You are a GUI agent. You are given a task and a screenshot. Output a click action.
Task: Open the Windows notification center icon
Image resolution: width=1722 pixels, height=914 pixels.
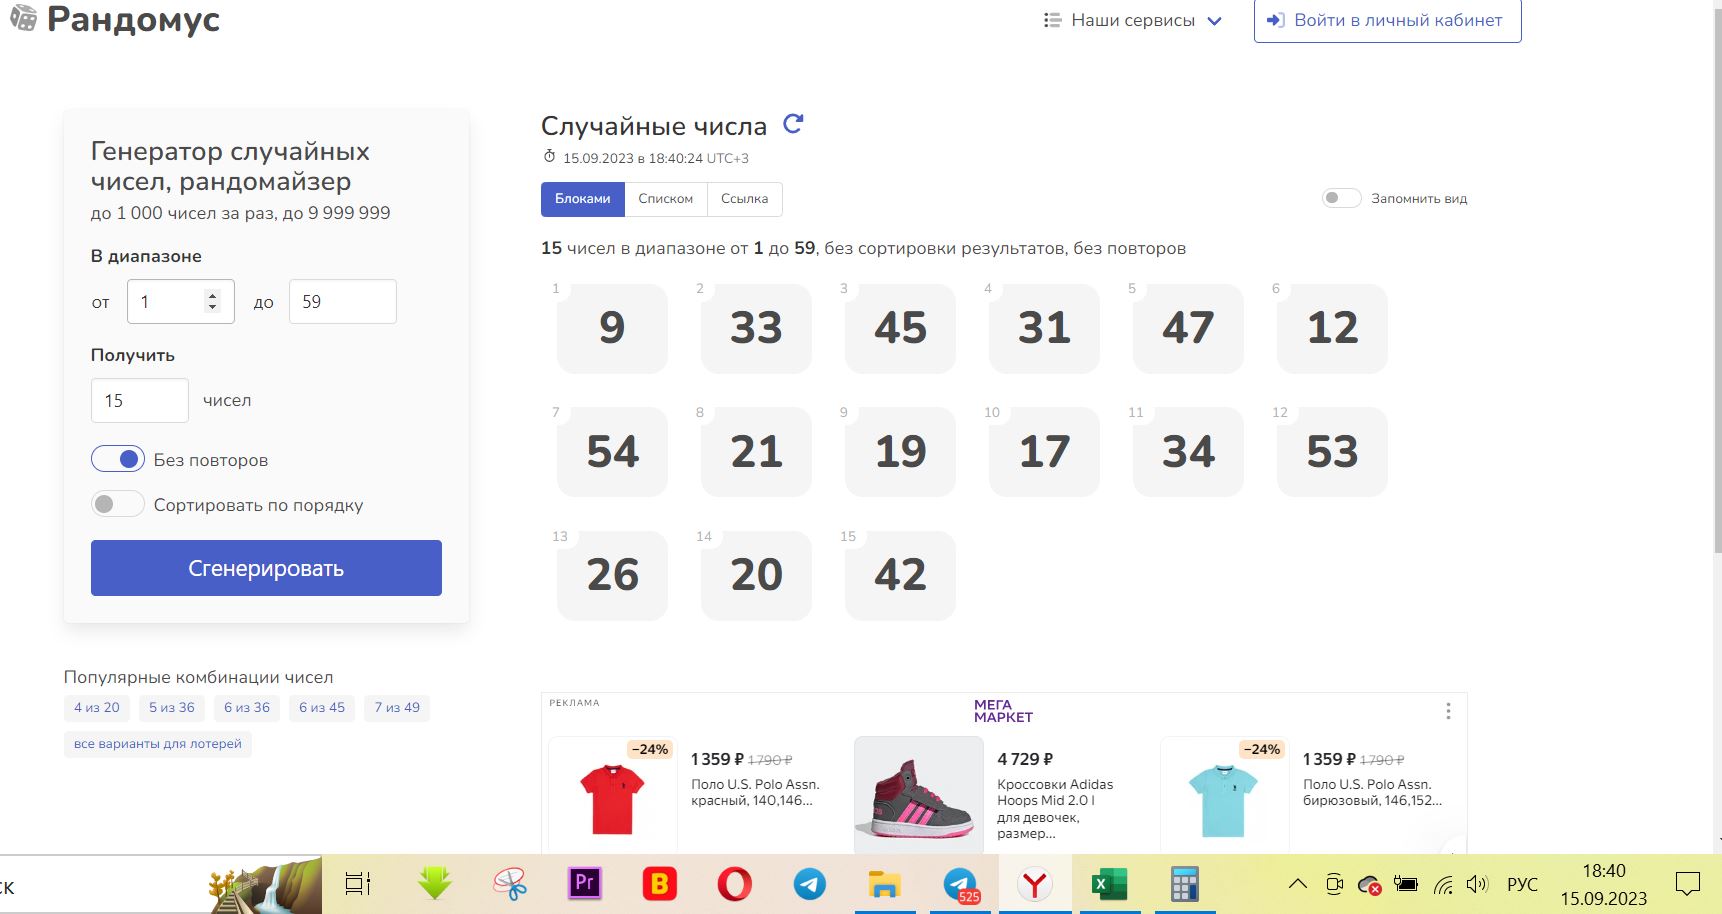[1688, 884]
